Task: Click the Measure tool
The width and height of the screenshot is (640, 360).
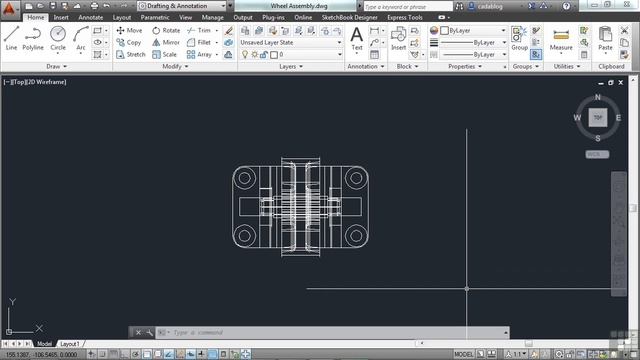Action: (561, 39)
